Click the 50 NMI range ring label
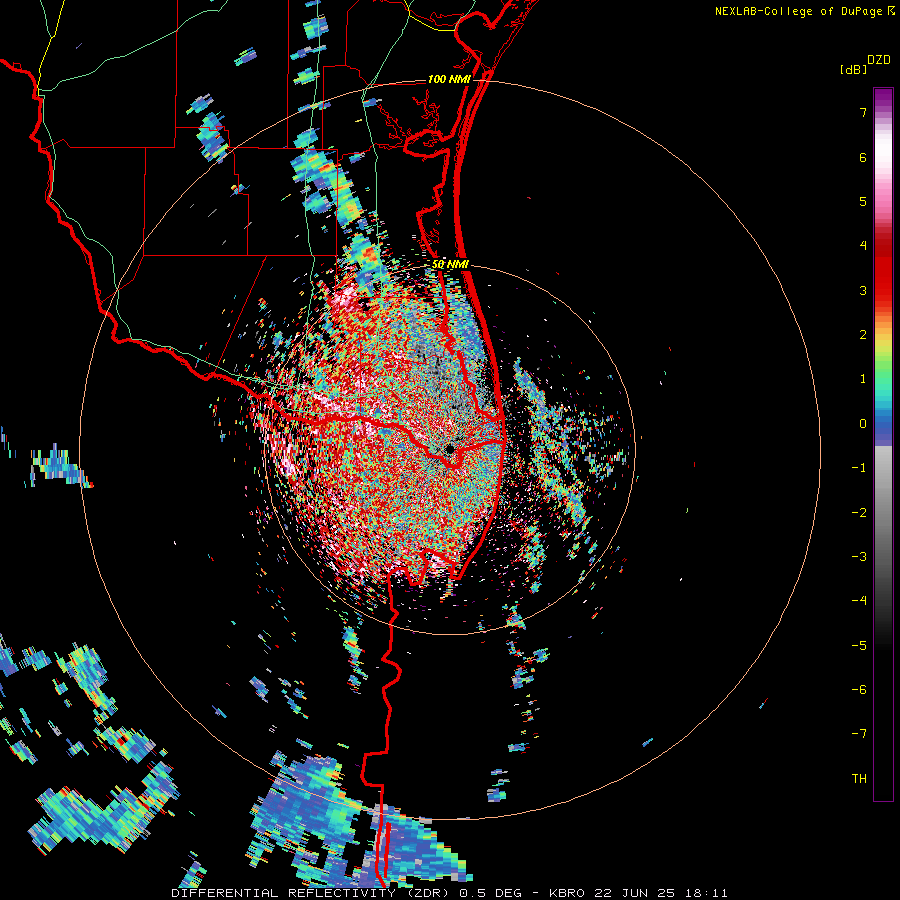This screenshot has height=900, width=900. click(x=450, y=265)
